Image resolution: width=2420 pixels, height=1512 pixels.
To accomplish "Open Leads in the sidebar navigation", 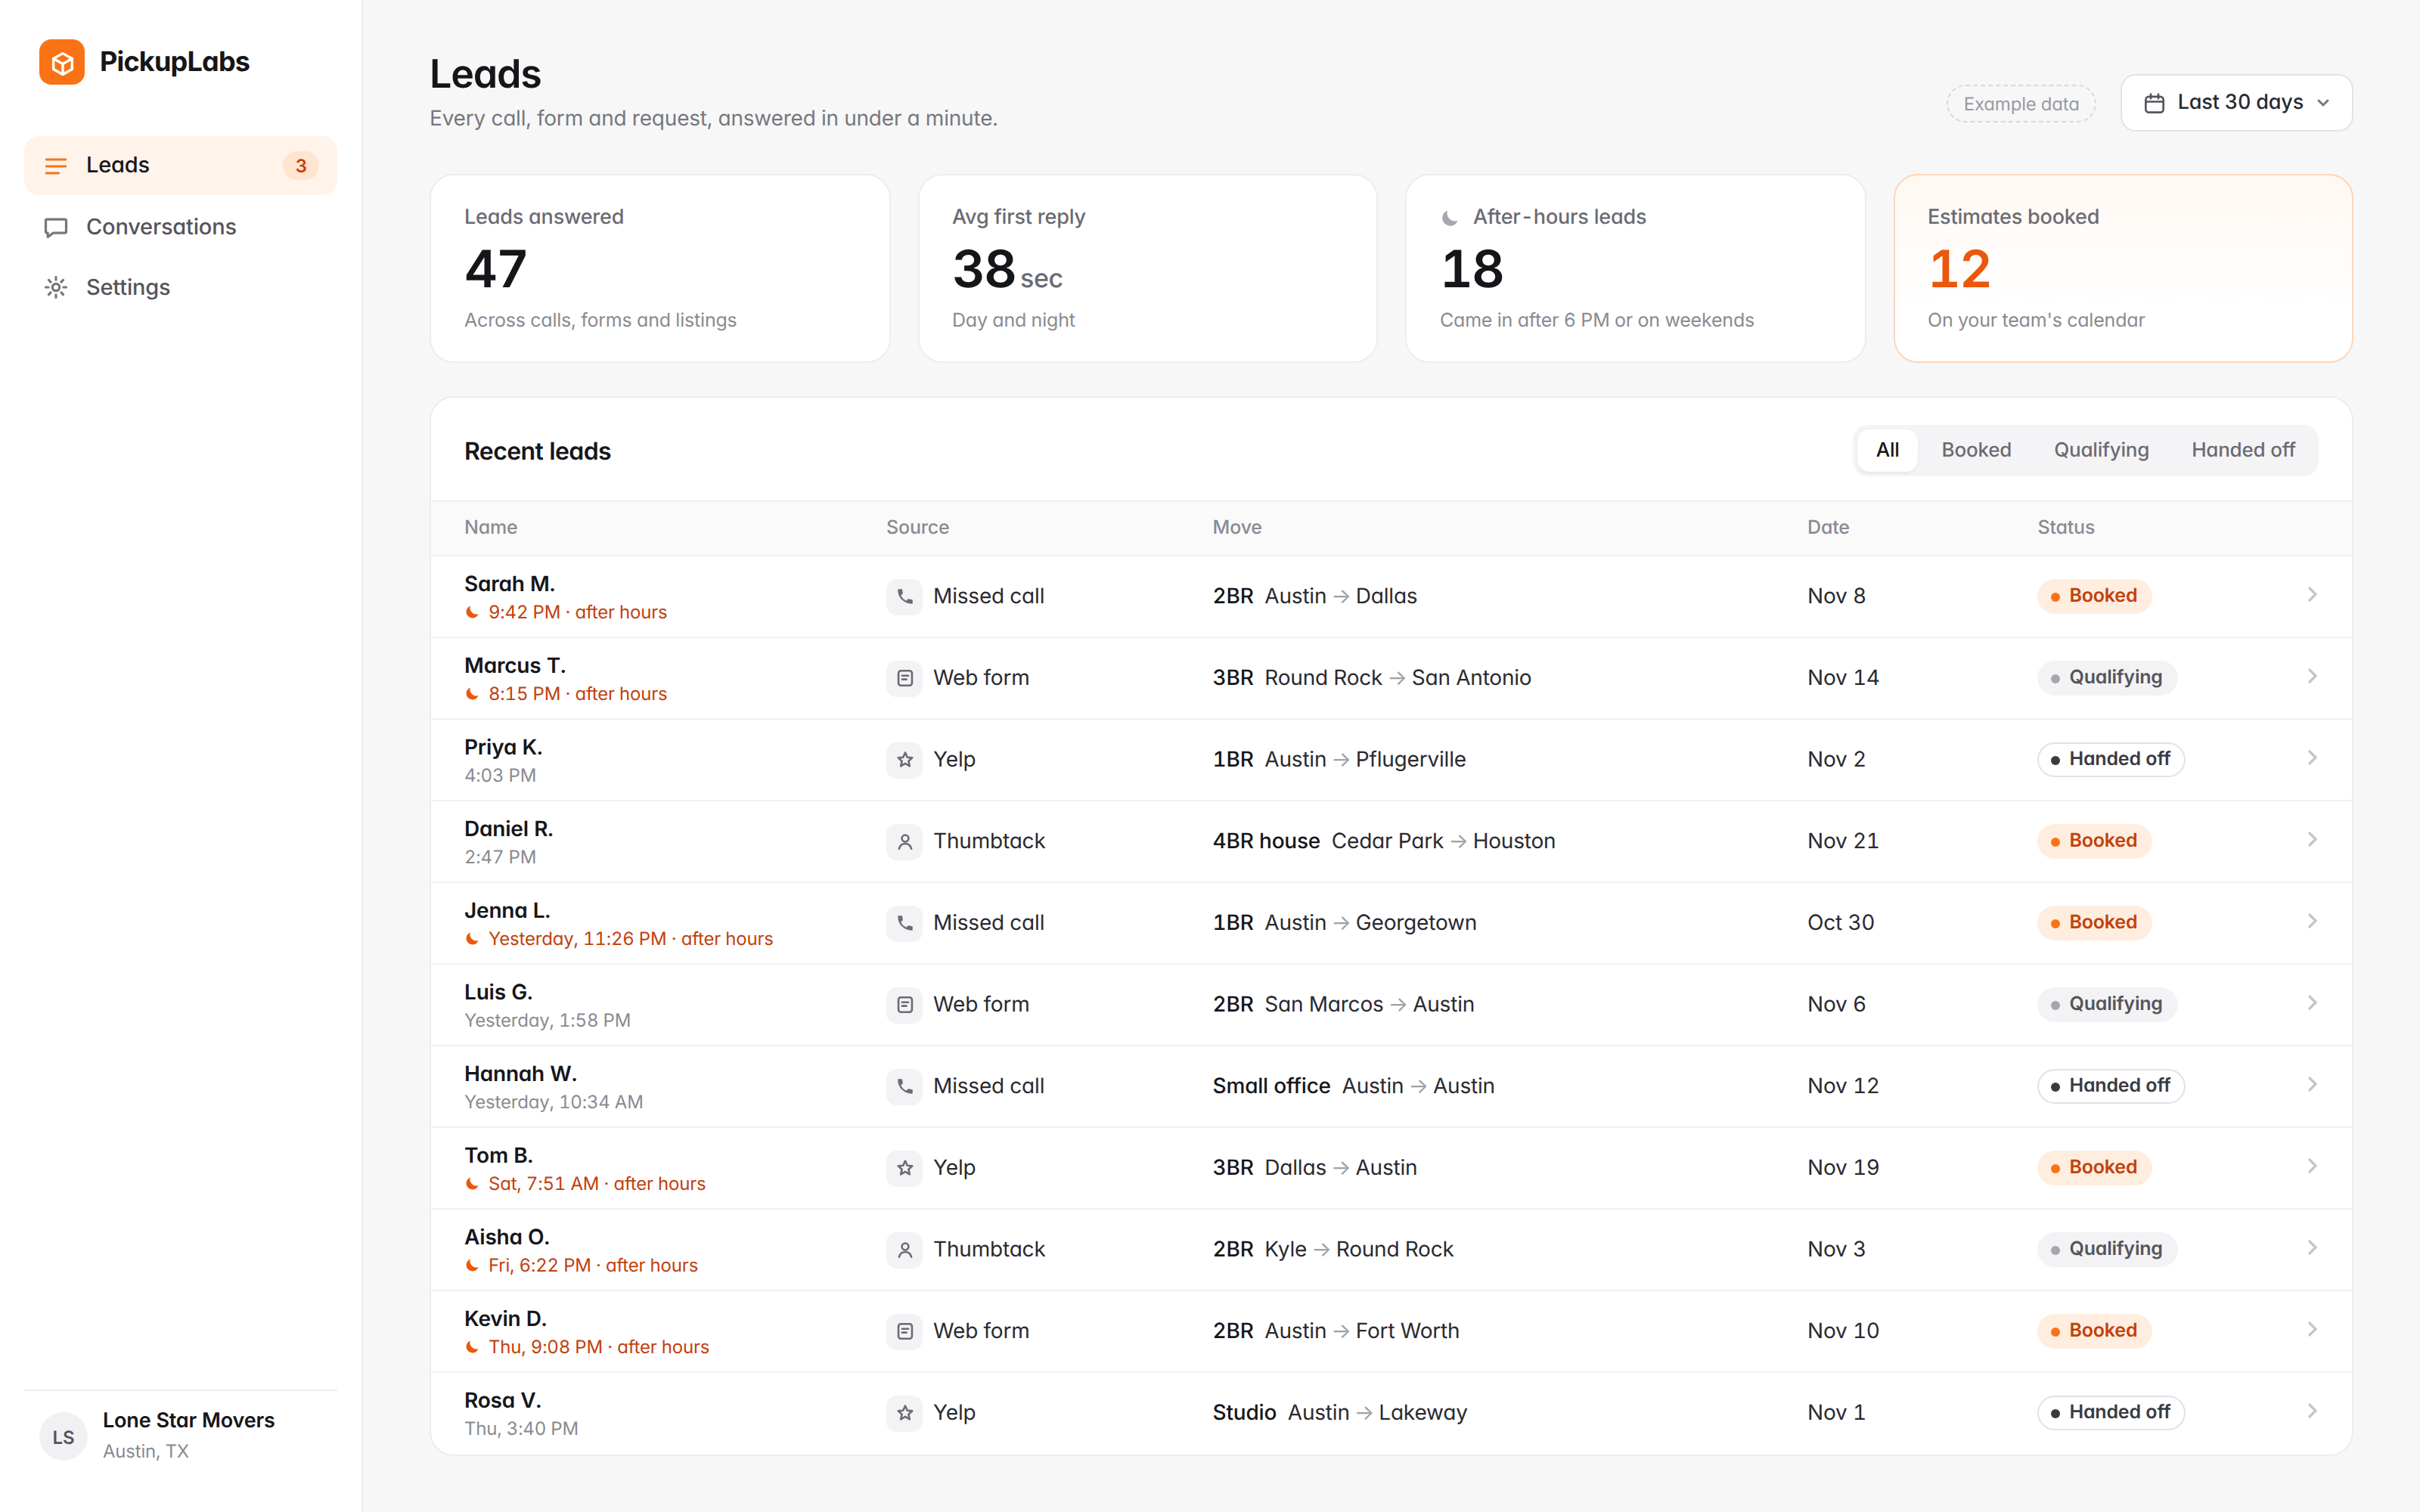I will coord(181,166).
